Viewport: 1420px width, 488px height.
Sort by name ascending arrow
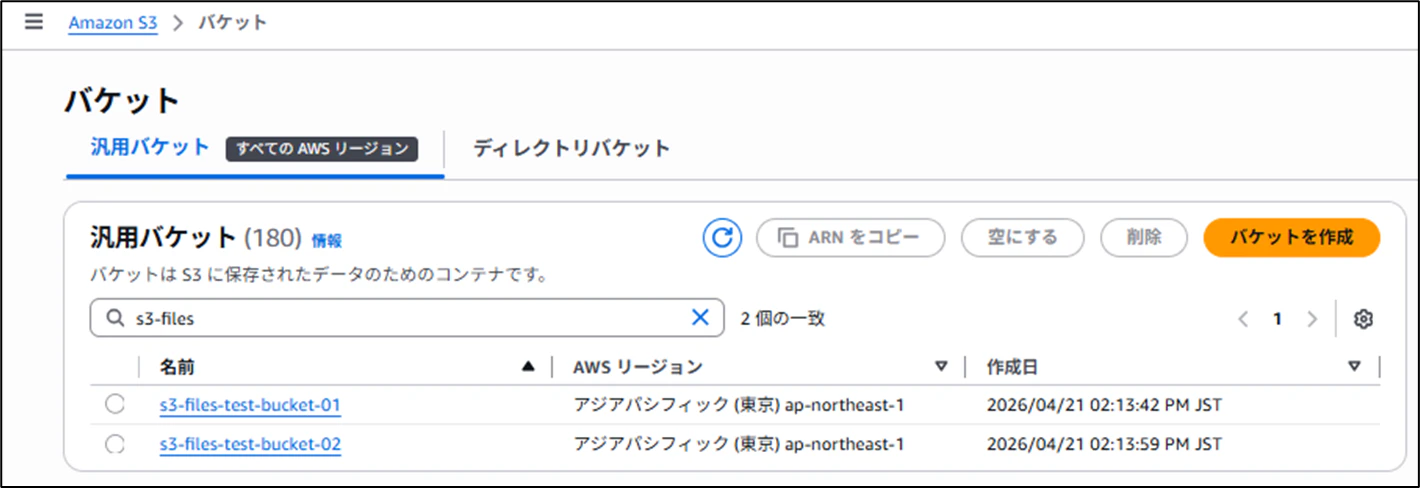[529, 367]
